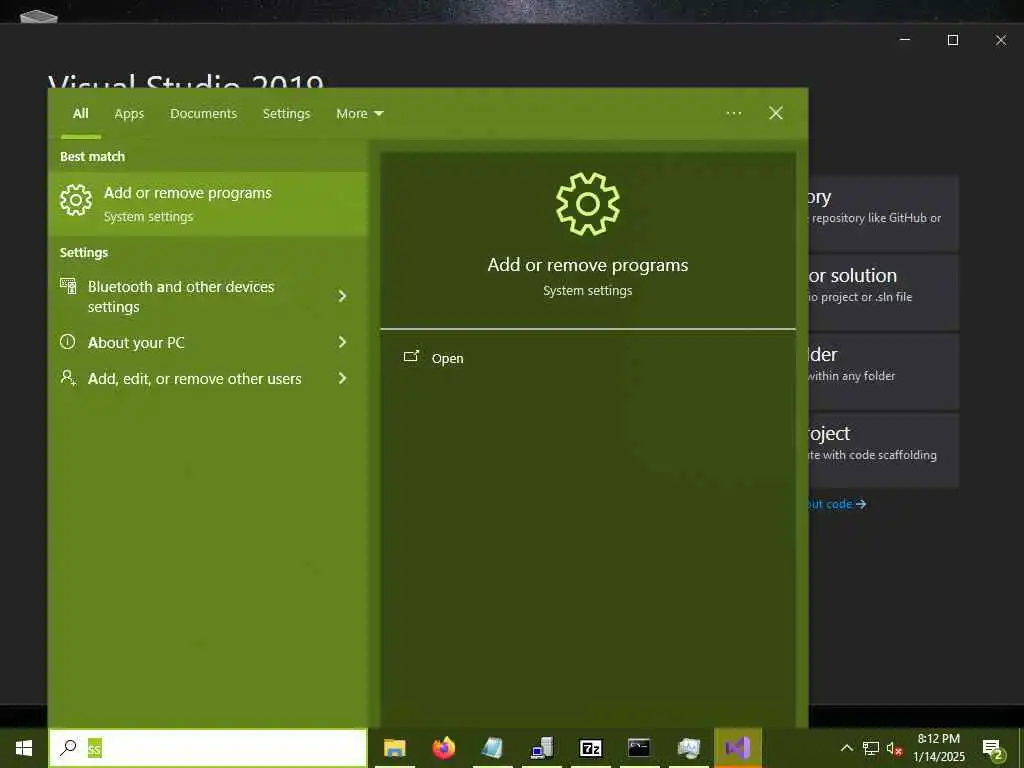Expand About your PC arrow
The width and height of the screenshot is (1024, 768).
click(x=342, y=342)
